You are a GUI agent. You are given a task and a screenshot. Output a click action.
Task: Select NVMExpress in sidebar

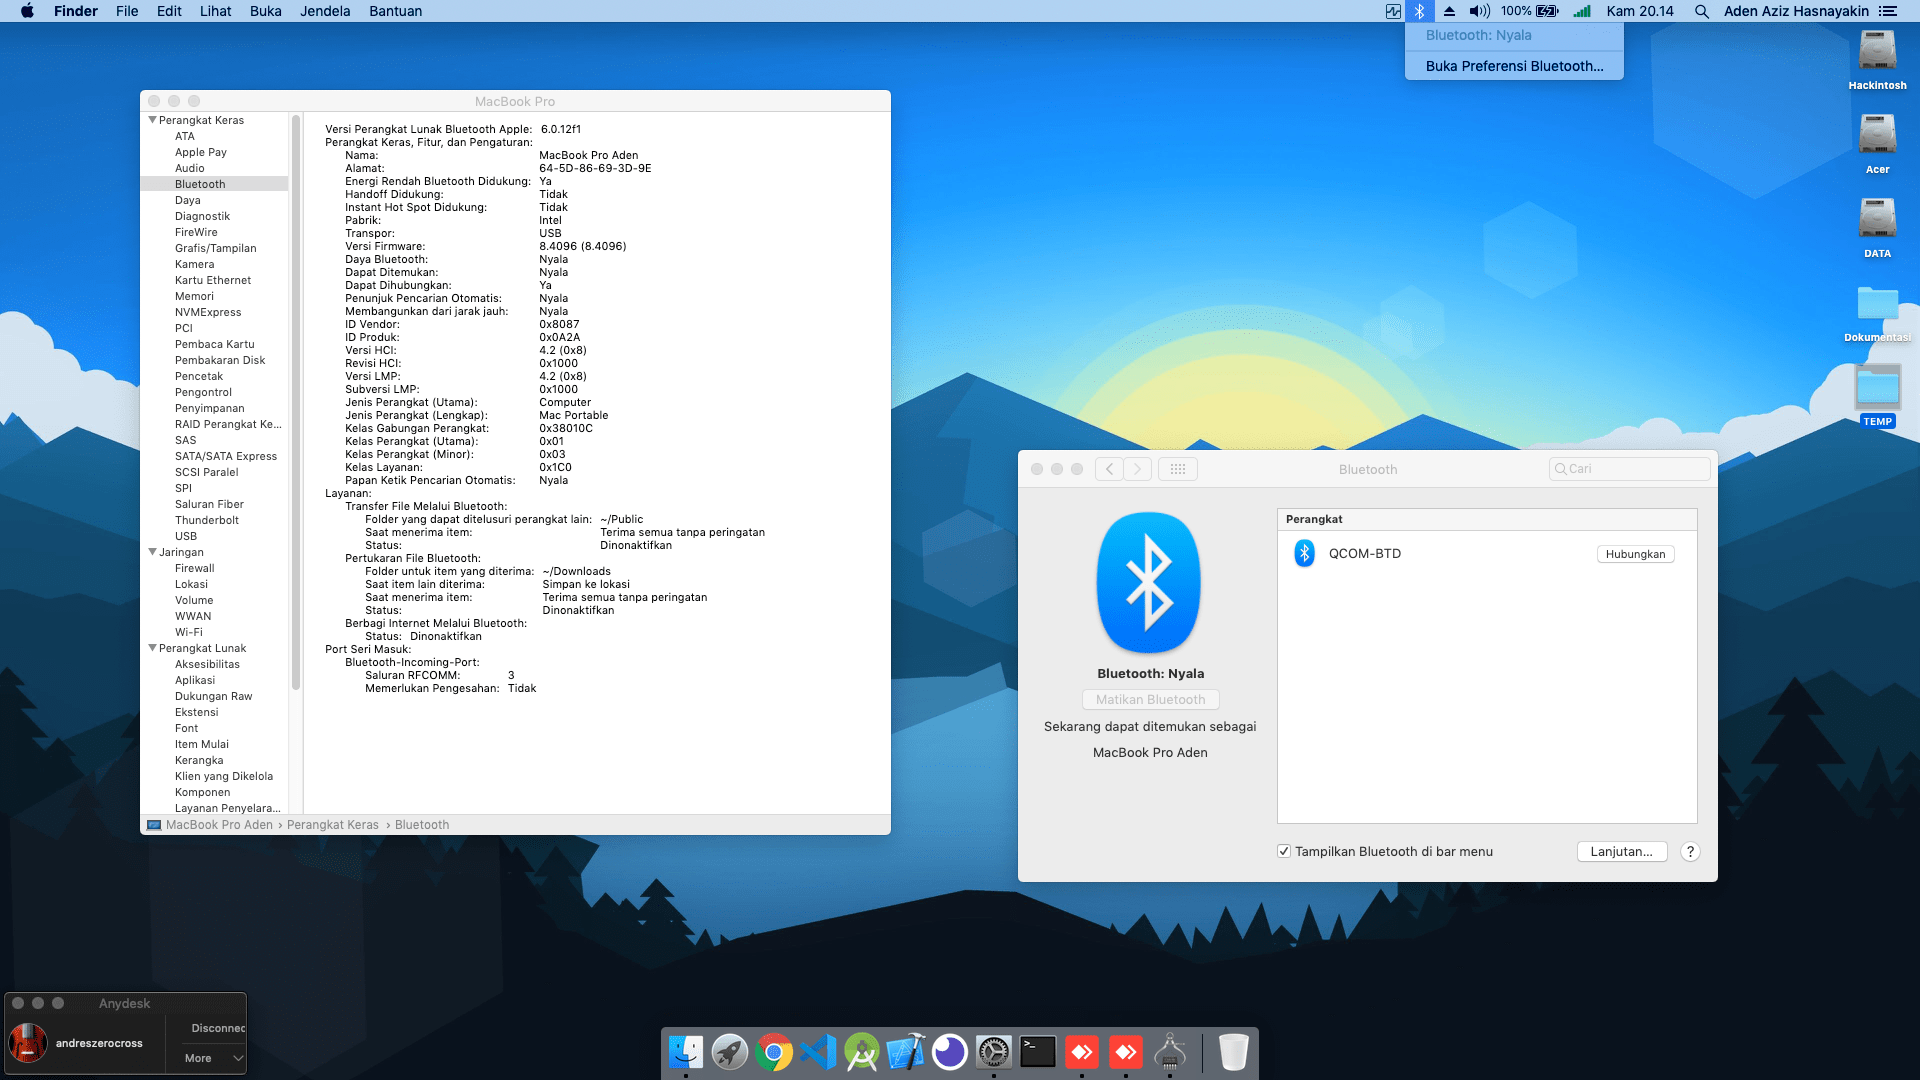pyautogui.click(x=208, y=312)
